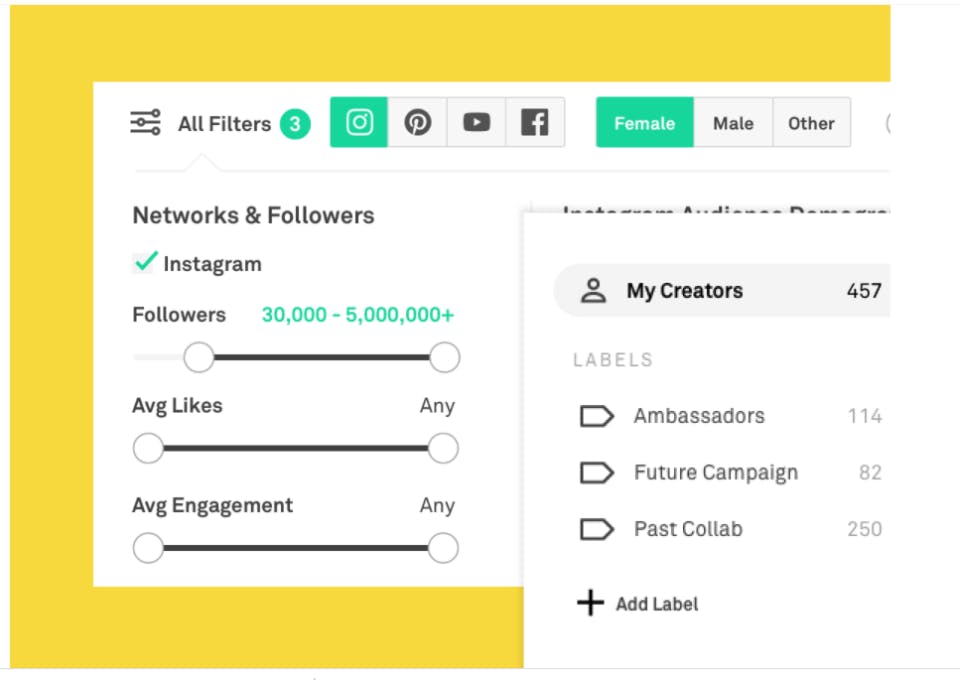Open the Future Campaign label

point(715,472)
